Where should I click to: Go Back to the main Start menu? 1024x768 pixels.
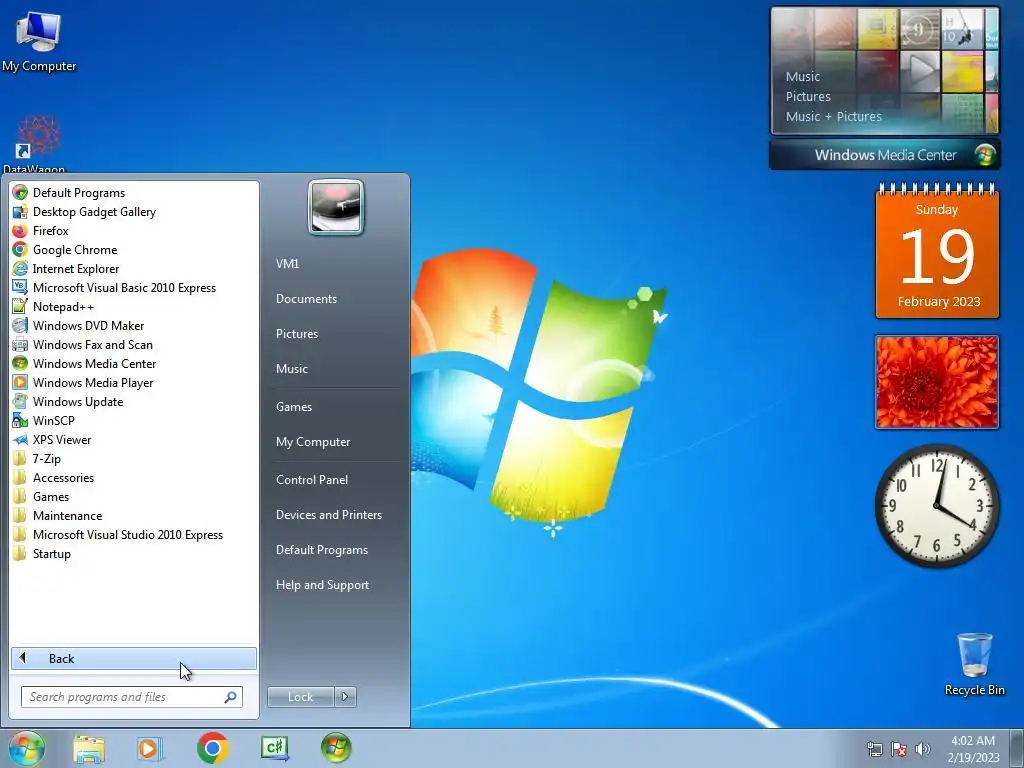click(x=134, y=658)
